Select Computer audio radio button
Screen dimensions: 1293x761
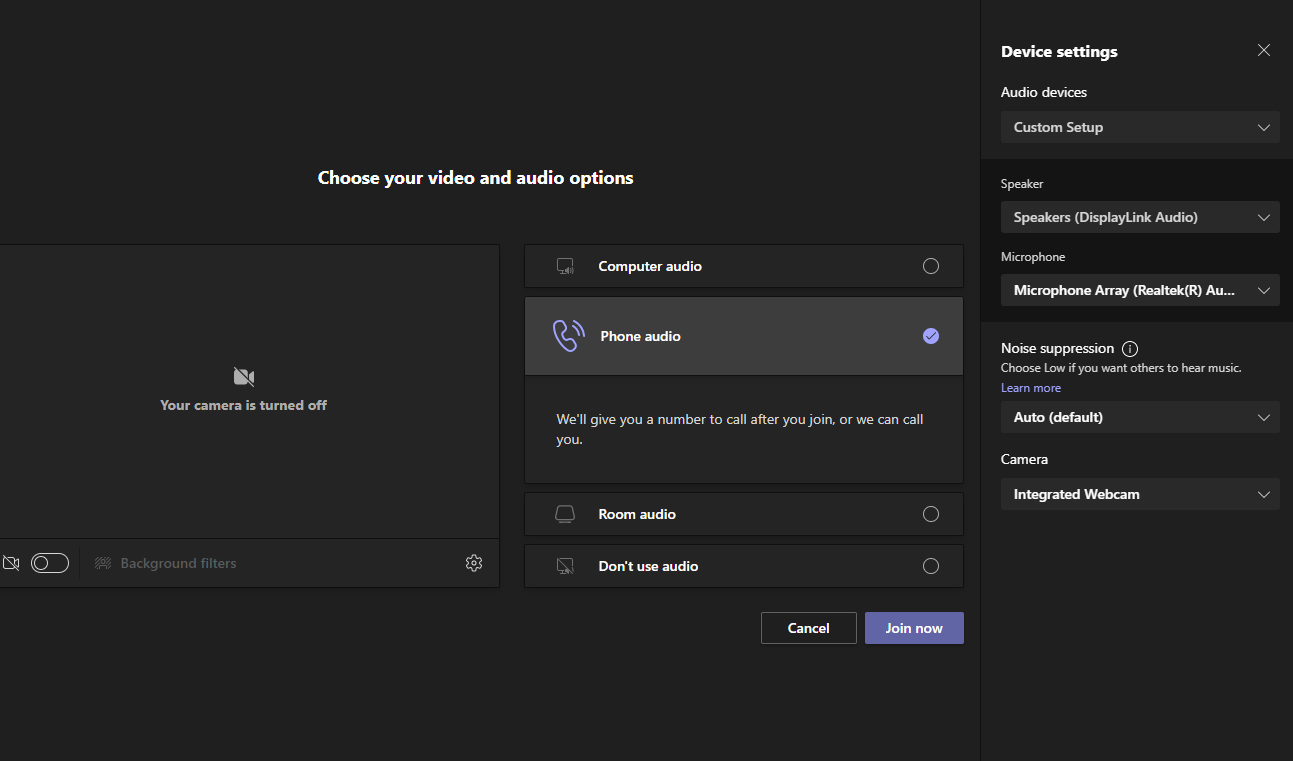pyautogui.click(x=931, y=266)
